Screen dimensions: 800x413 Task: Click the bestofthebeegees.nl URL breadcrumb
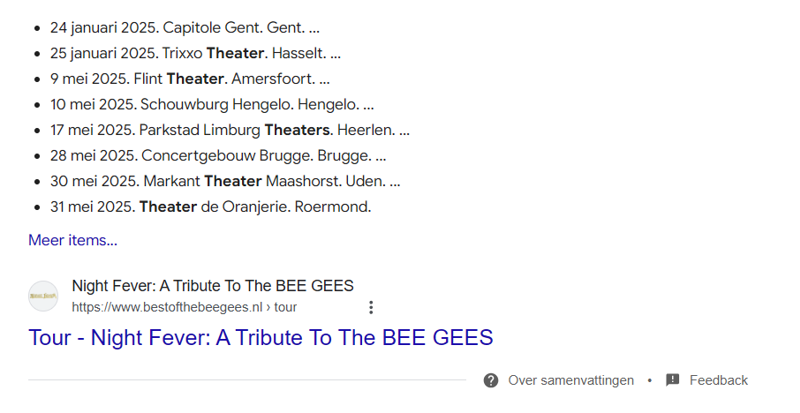(184, 307)
